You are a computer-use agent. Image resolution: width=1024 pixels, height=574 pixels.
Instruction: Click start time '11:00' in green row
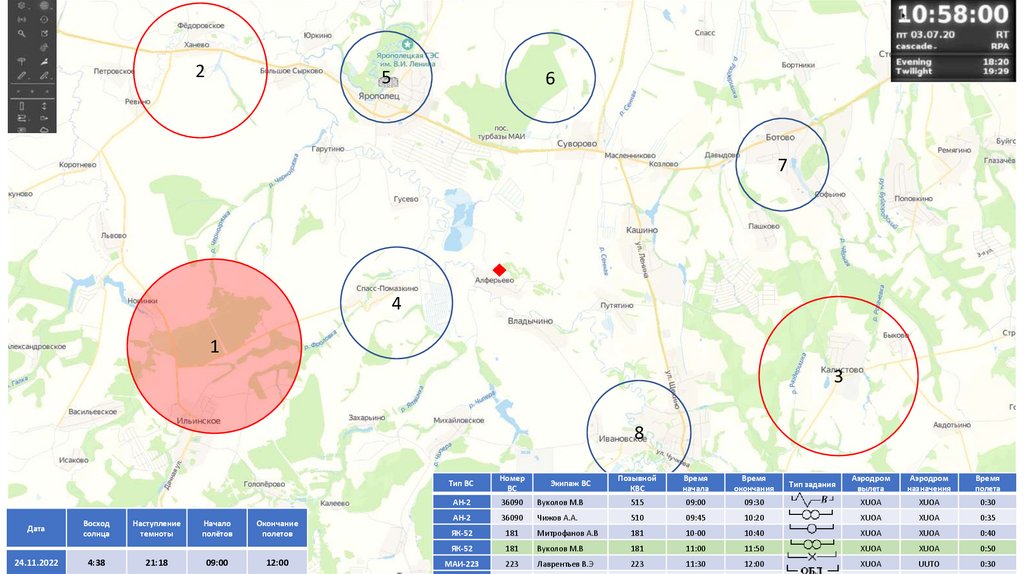[x=696, y=549]
